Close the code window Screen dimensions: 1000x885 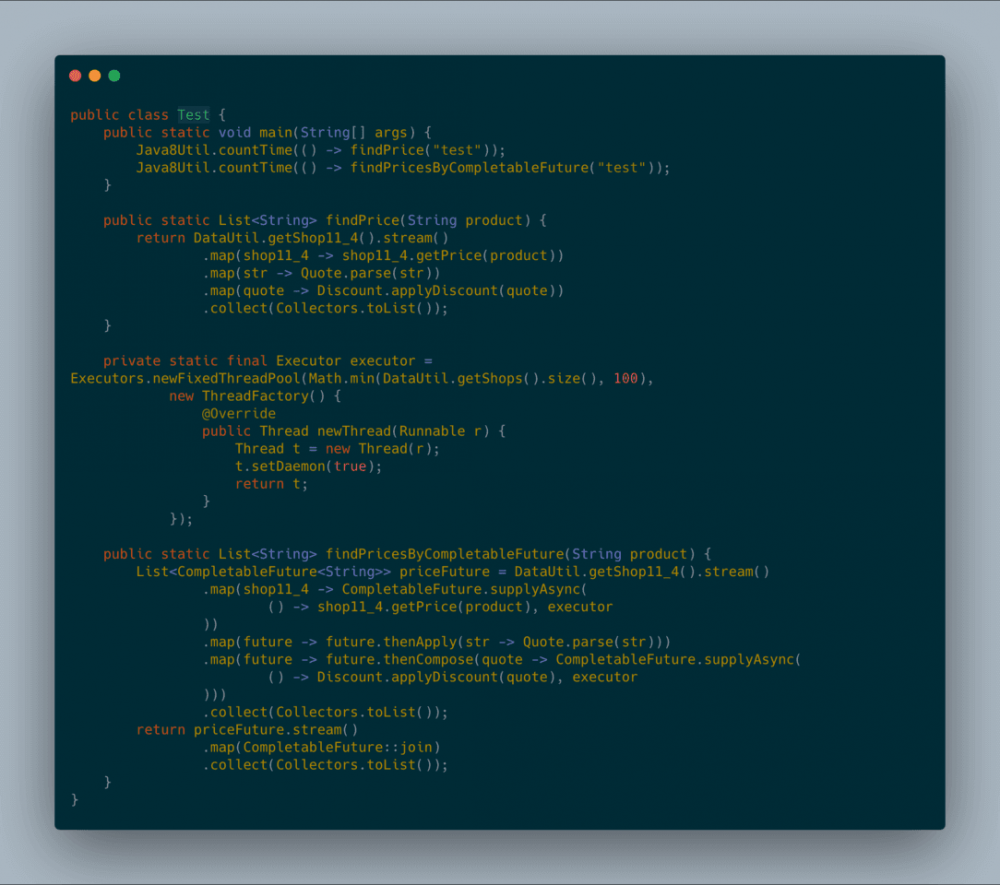pos(75,75)
